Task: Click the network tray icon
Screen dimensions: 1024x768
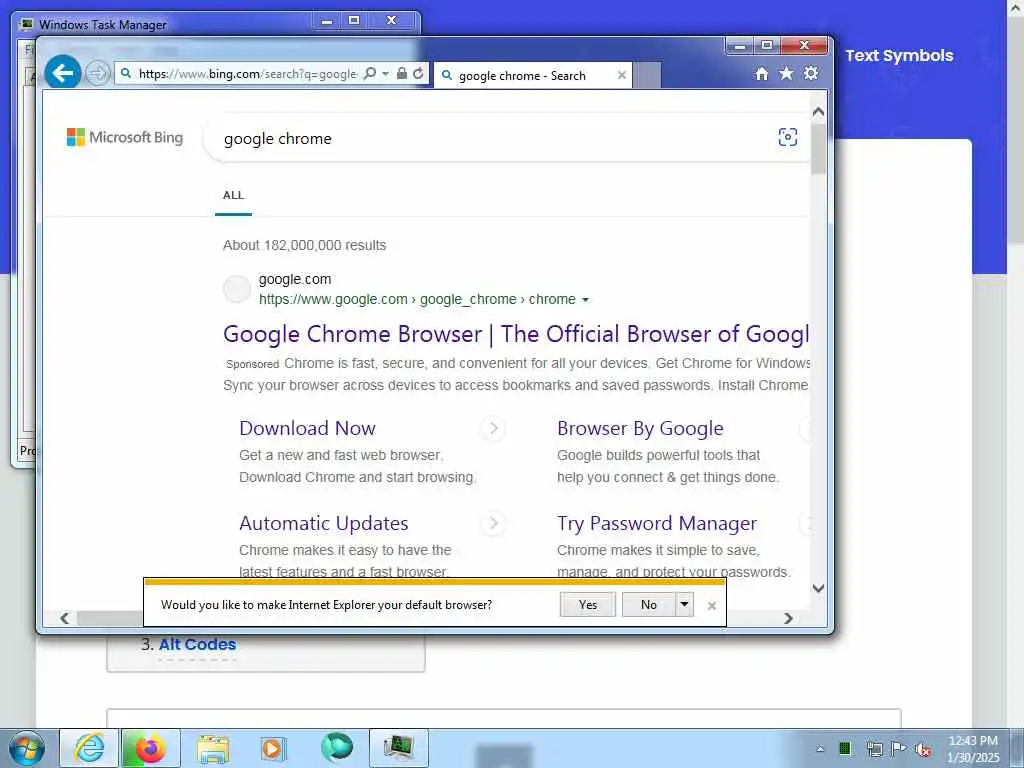Action: click(874, 748)
